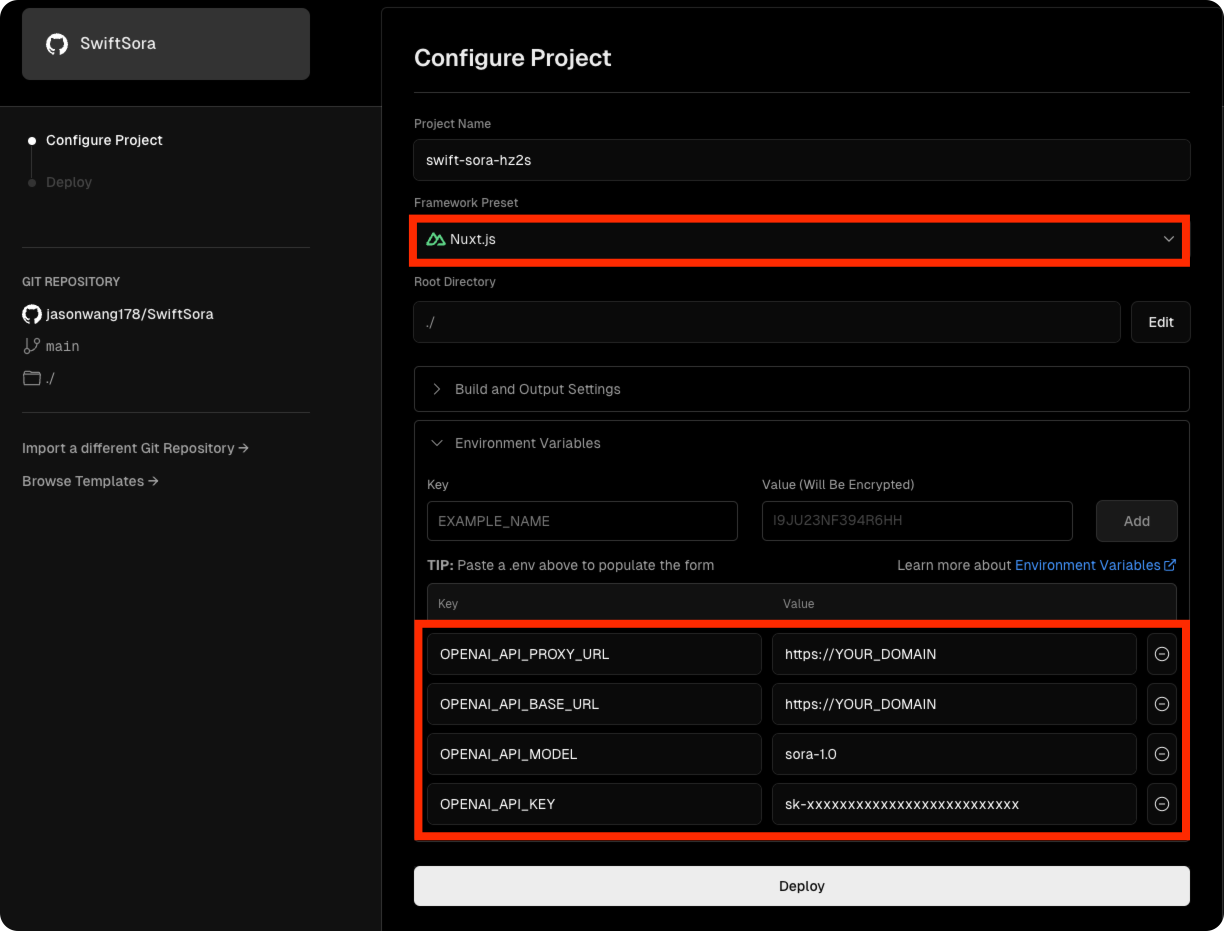Select the Deploy step in sidebar
Screen dimensions: 1224x931
click(69, 182)
